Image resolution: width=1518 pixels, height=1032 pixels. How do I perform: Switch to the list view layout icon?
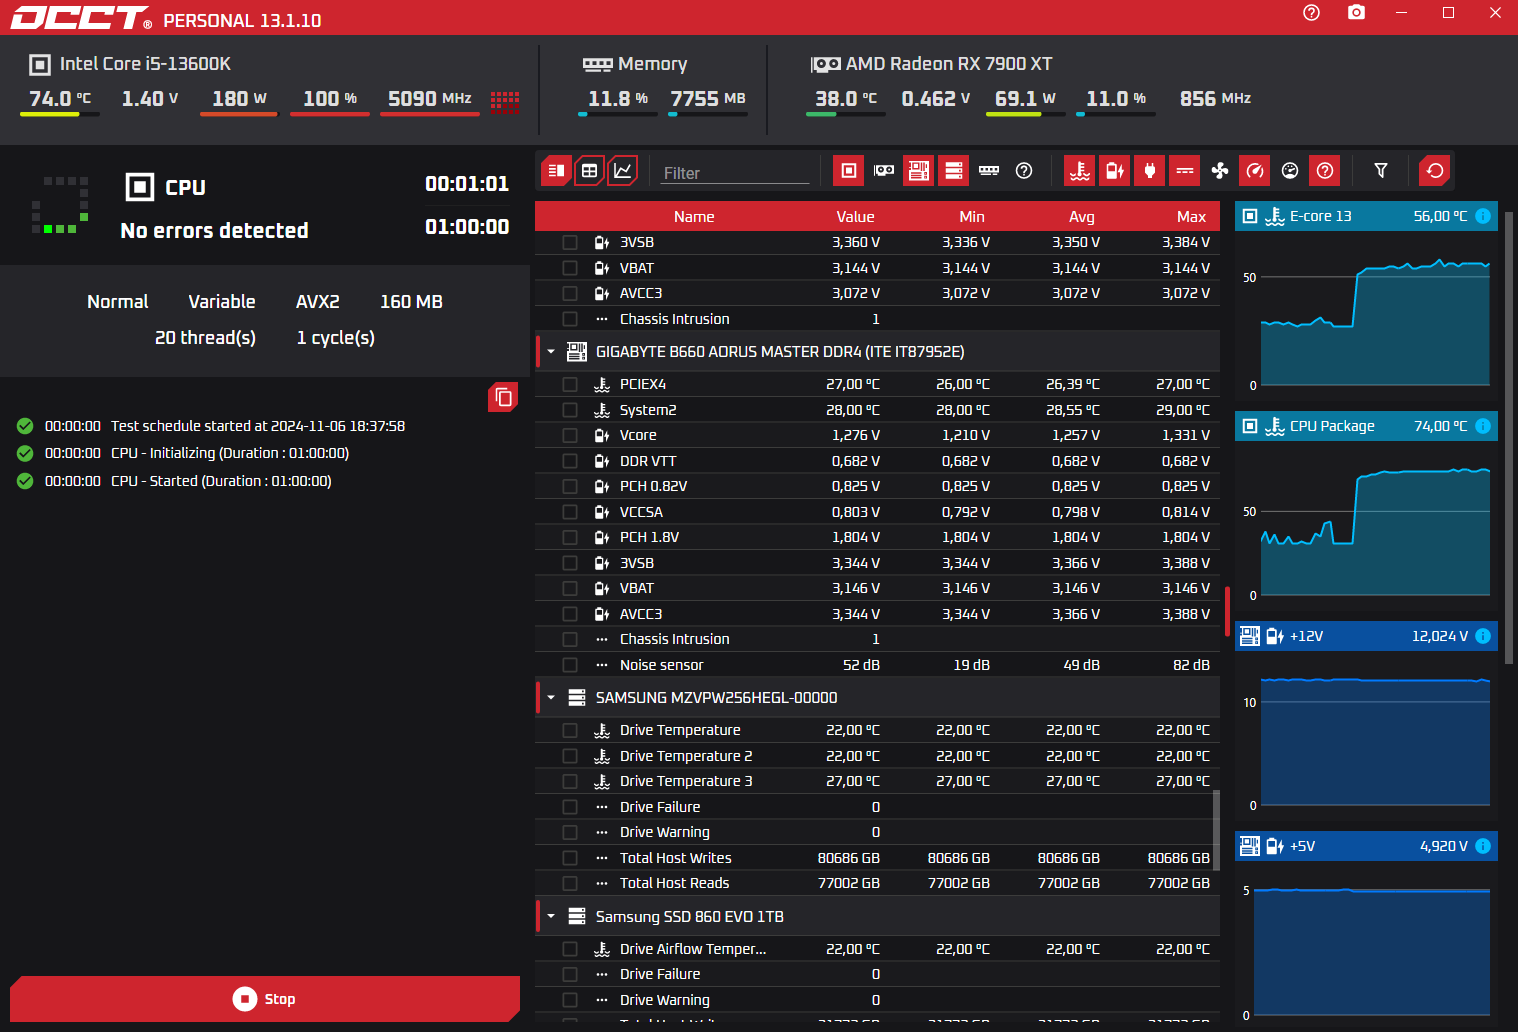[557, 171]
